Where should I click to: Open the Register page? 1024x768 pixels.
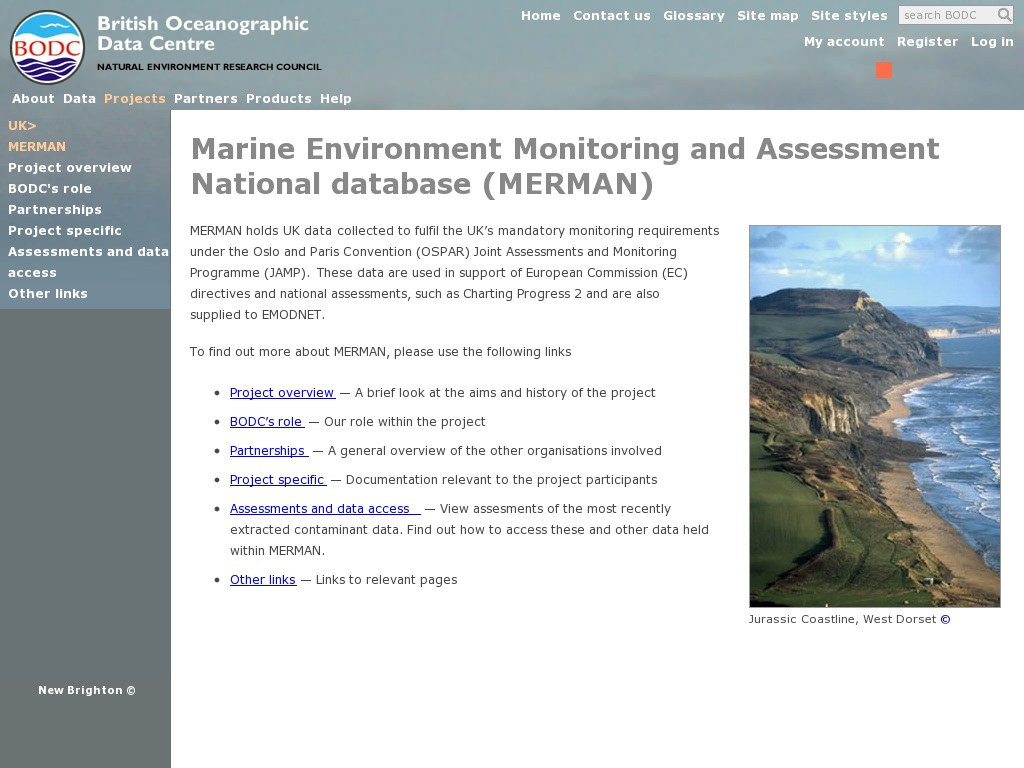tap(927, 42)
